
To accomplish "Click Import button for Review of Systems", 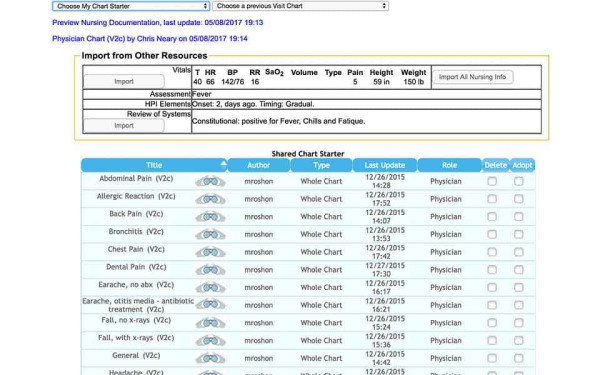I will (x=124, y=126).
